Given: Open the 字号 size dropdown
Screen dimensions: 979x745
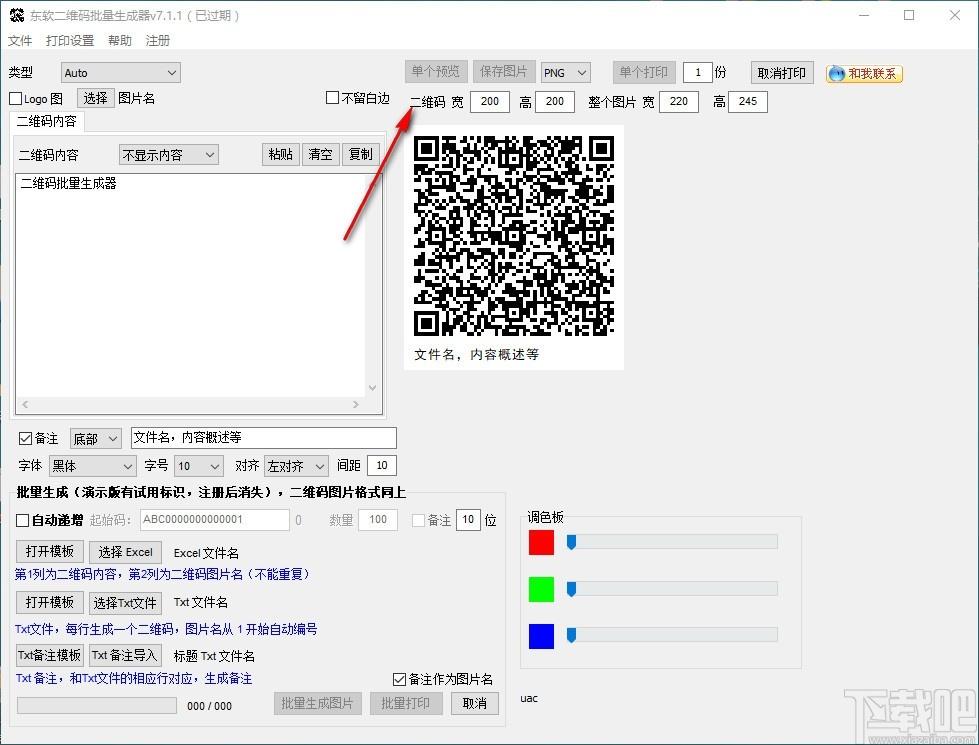Looking at the screenshot, I should [199, 466].
